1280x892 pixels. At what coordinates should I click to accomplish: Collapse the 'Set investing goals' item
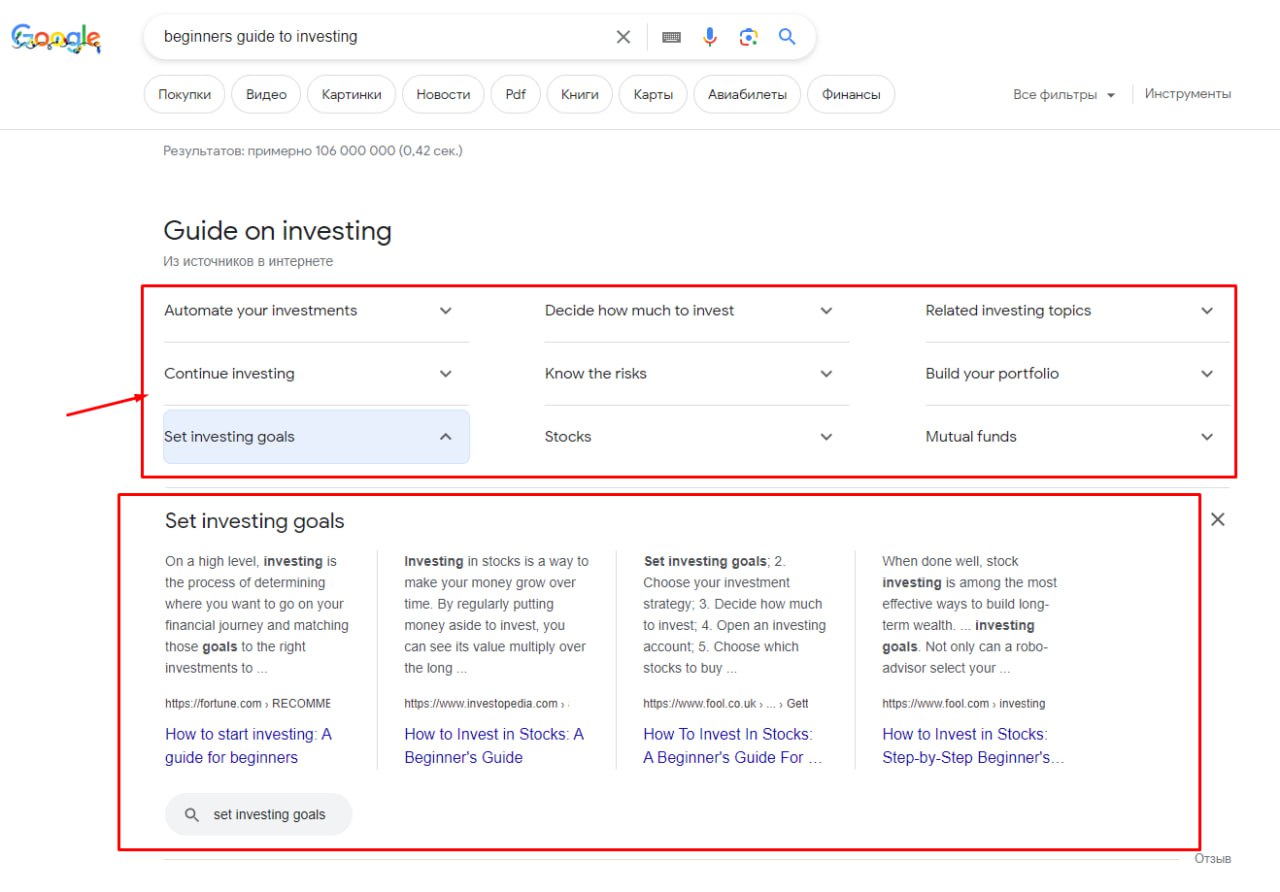point(316,437)
